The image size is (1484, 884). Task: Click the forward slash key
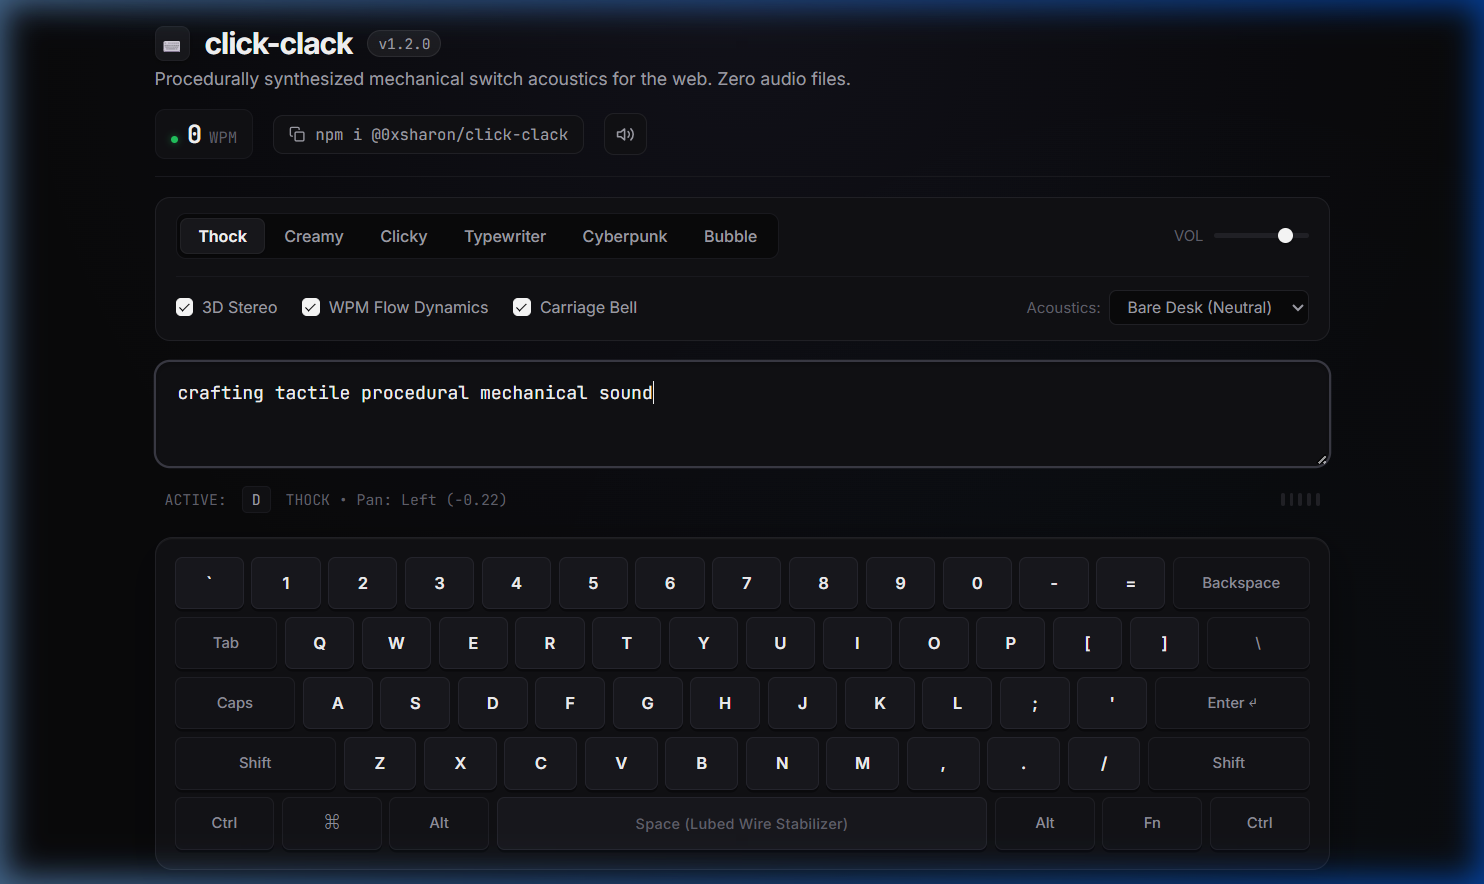[x=1104, y=763]
